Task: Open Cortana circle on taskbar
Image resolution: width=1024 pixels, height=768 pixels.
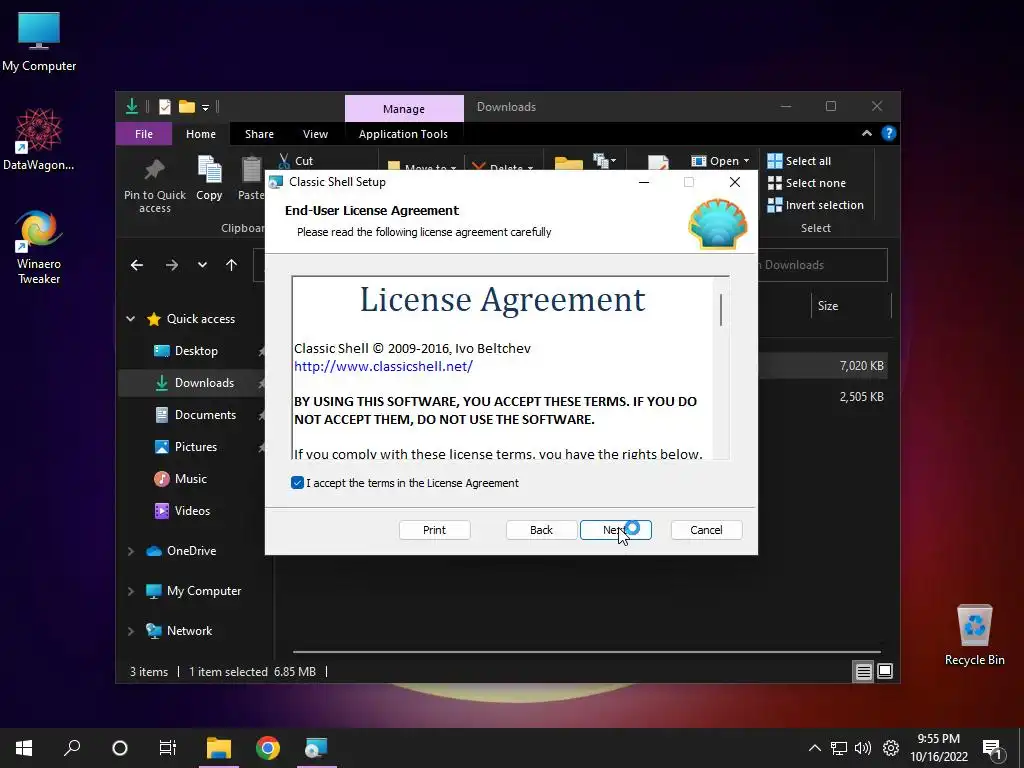Action: (x=120, y=748)
